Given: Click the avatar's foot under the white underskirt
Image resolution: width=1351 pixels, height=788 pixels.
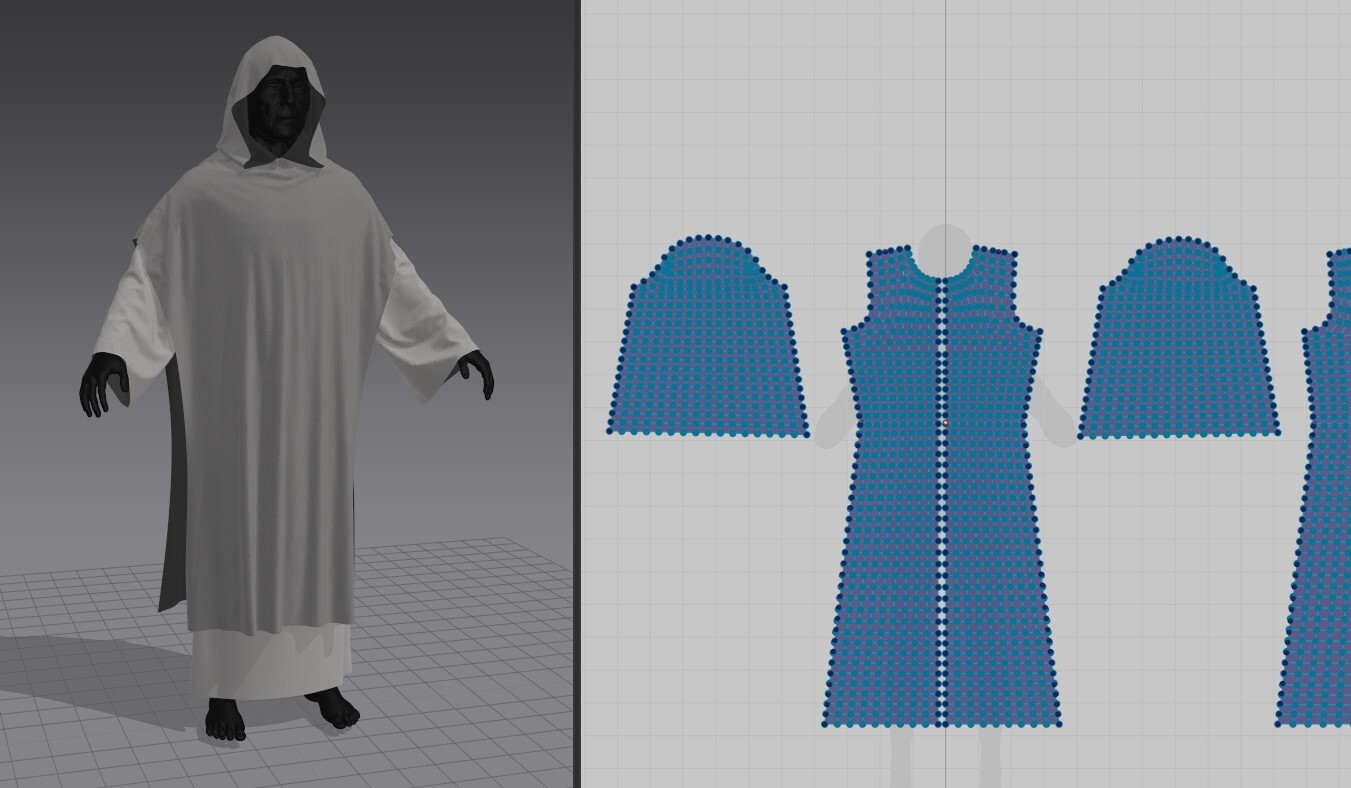Looking at the screenshot, I should click(225, 719).
